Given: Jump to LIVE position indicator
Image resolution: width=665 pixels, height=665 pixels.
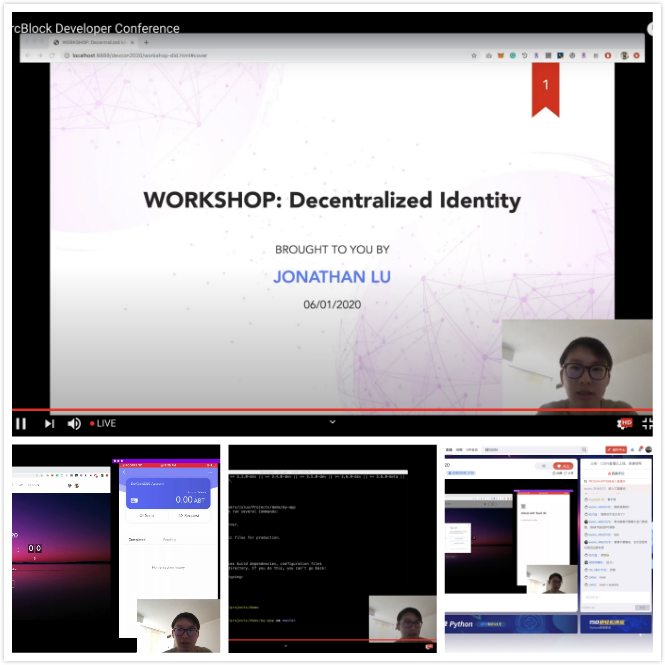Looking at the screenshot, I should [x=104, y=424].
